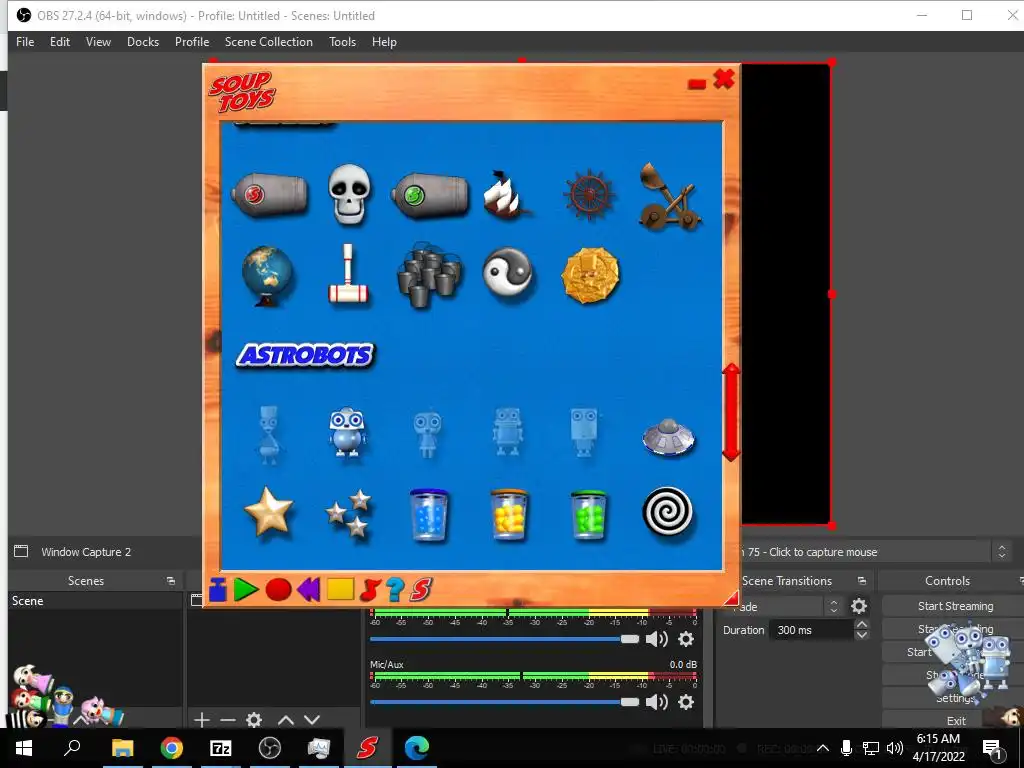Select the black and white spiral toy
The image size is (1024, 768).
click(x=667, y=511)
